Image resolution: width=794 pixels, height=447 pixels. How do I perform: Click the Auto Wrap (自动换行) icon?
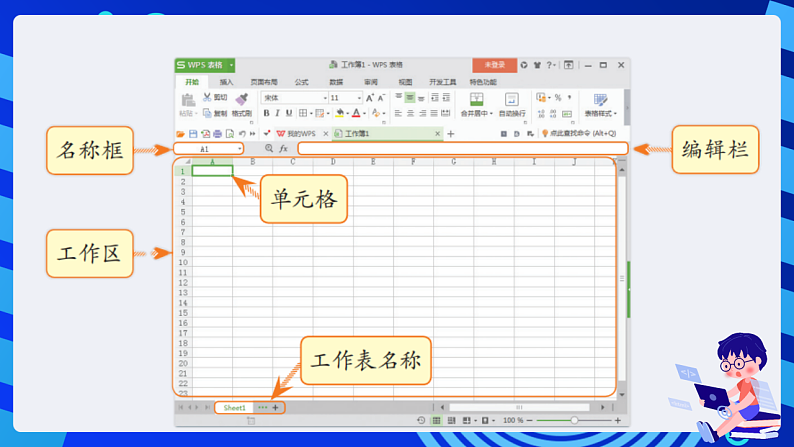tap(511, 99)
